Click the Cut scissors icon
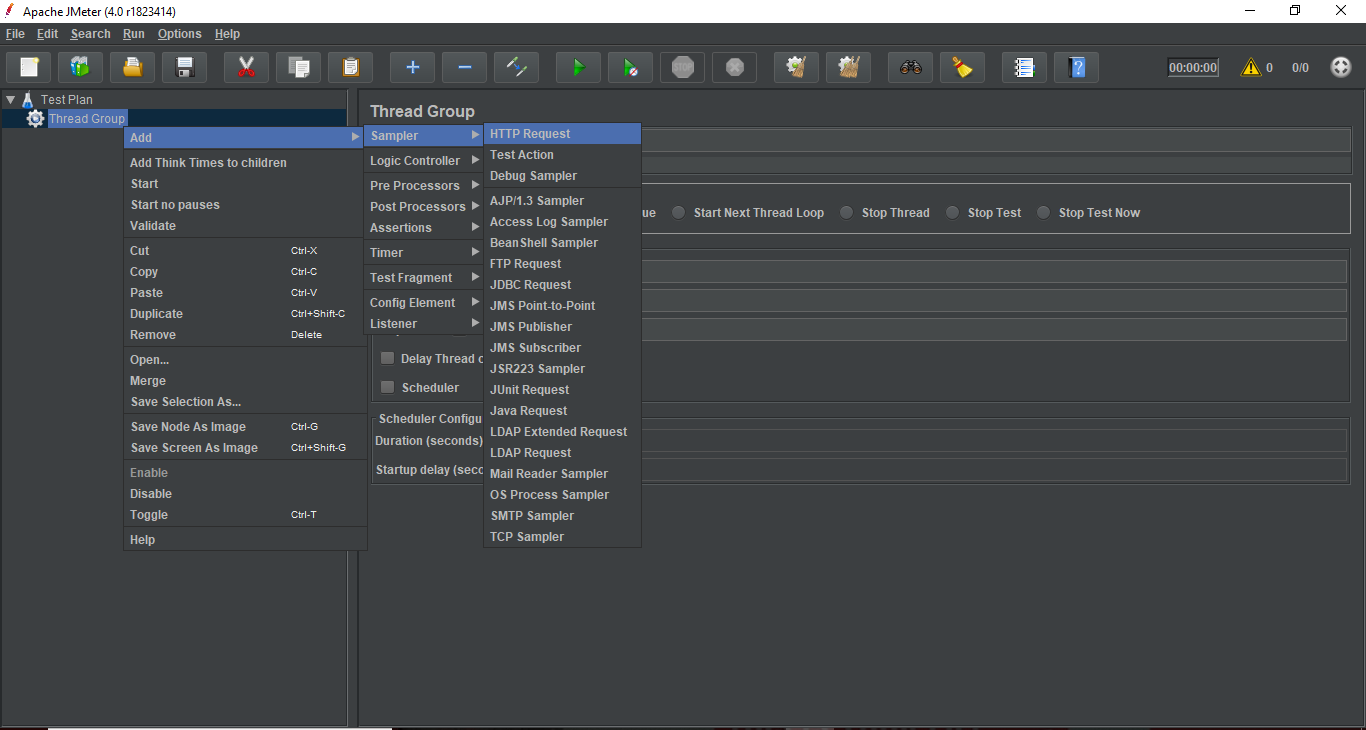The height and width of the screenshot is (730, 1366). [x=246, y=67]
